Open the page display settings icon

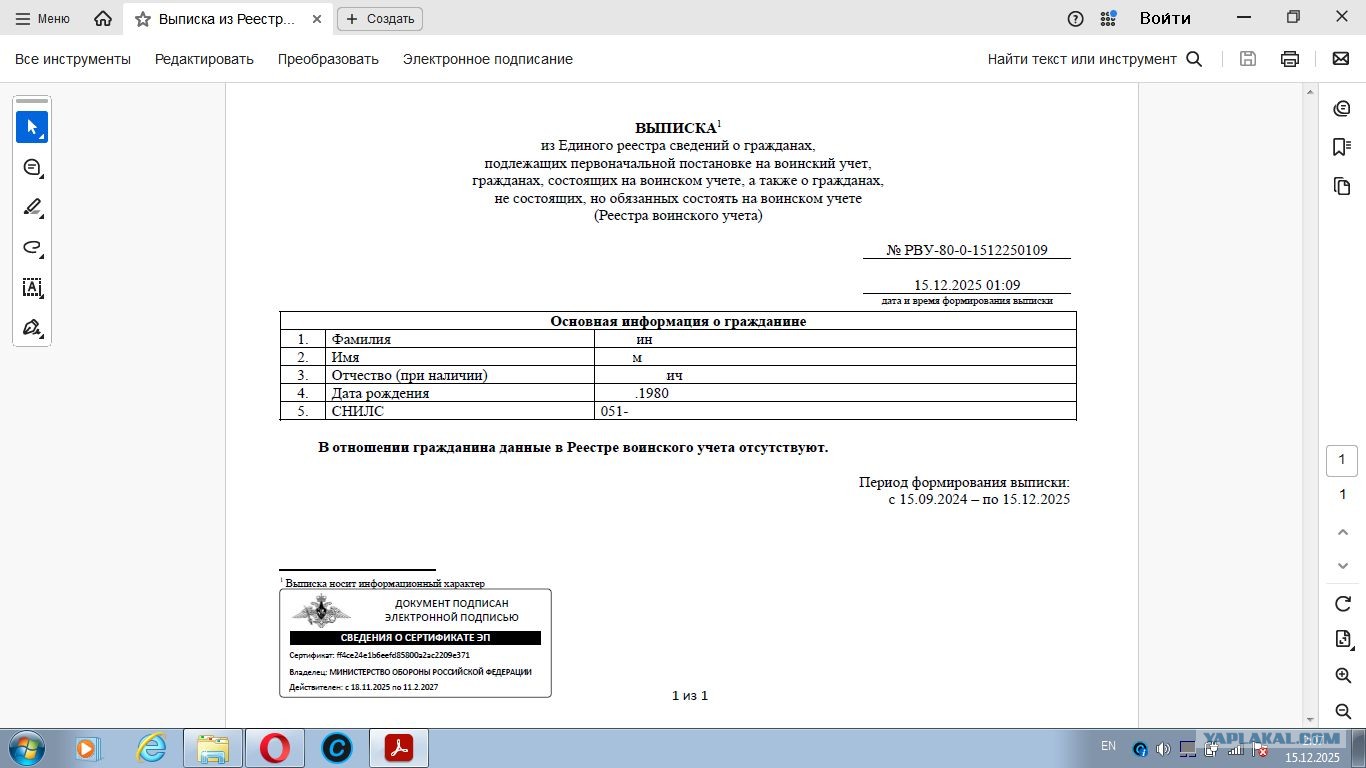pyautogui.click(x=1343, y=639)
